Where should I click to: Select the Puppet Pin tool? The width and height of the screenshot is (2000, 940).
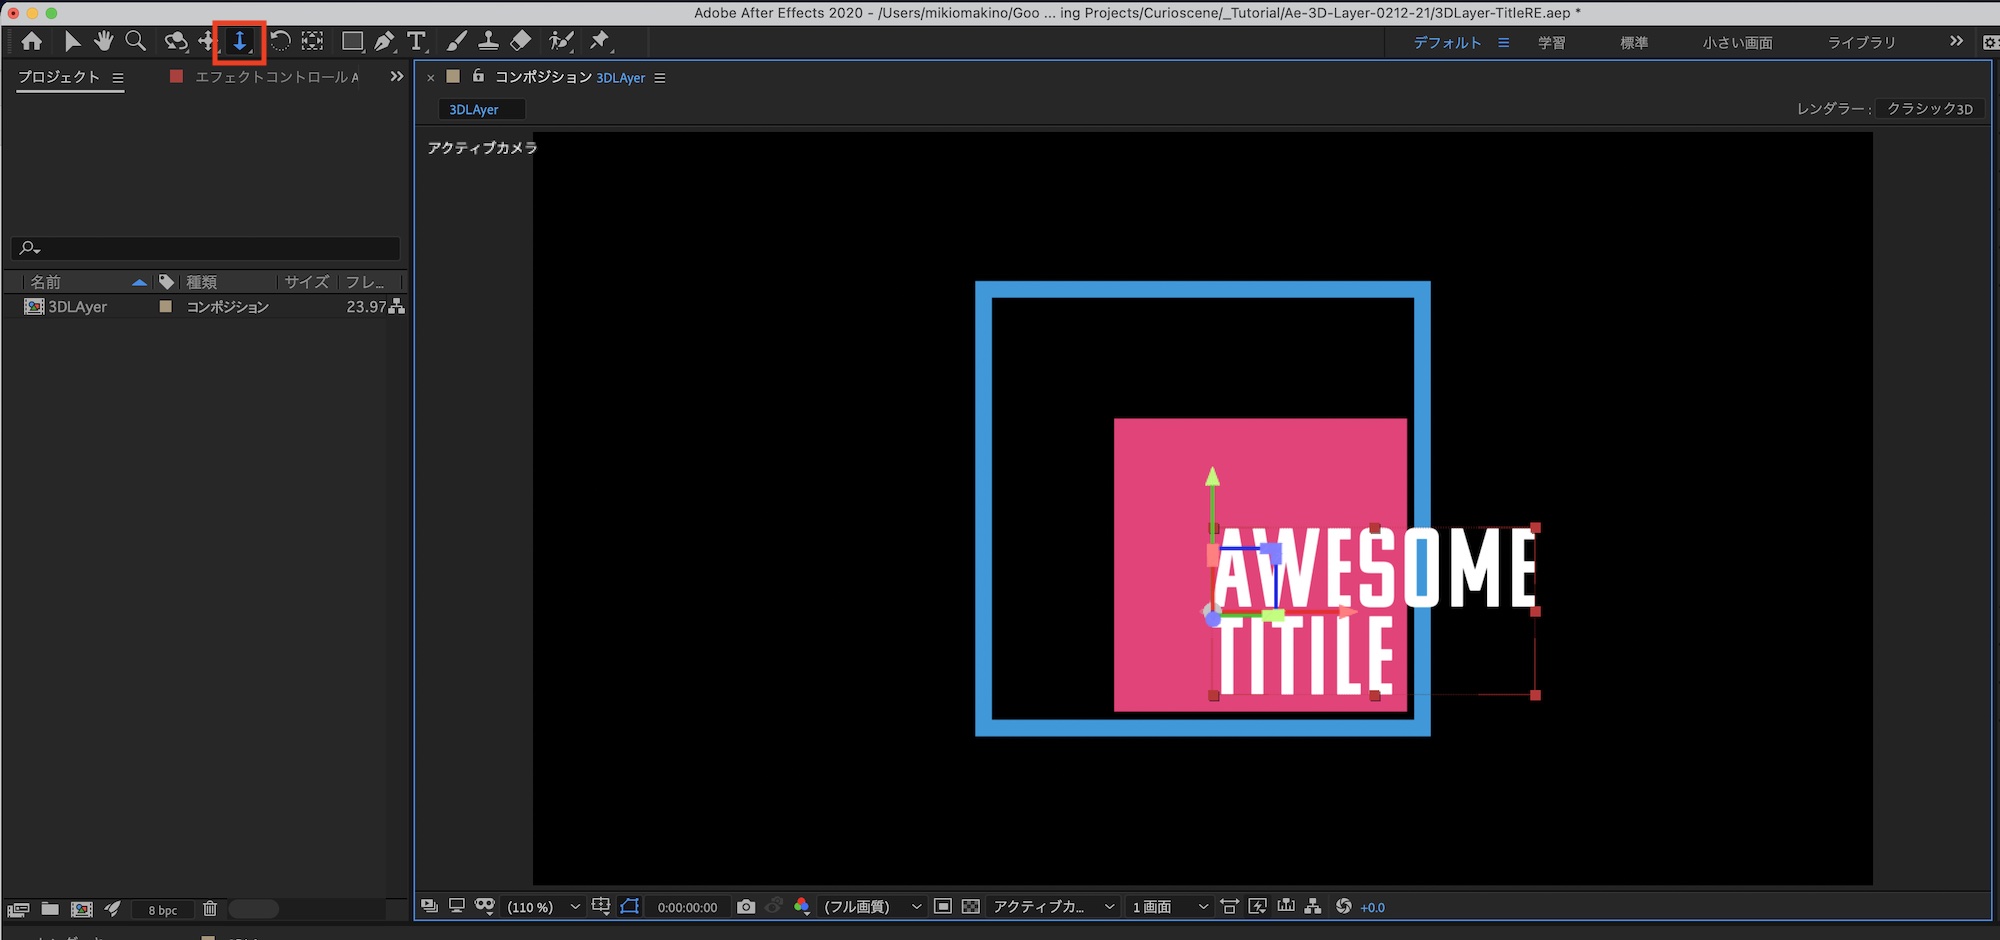click(599, 41)
